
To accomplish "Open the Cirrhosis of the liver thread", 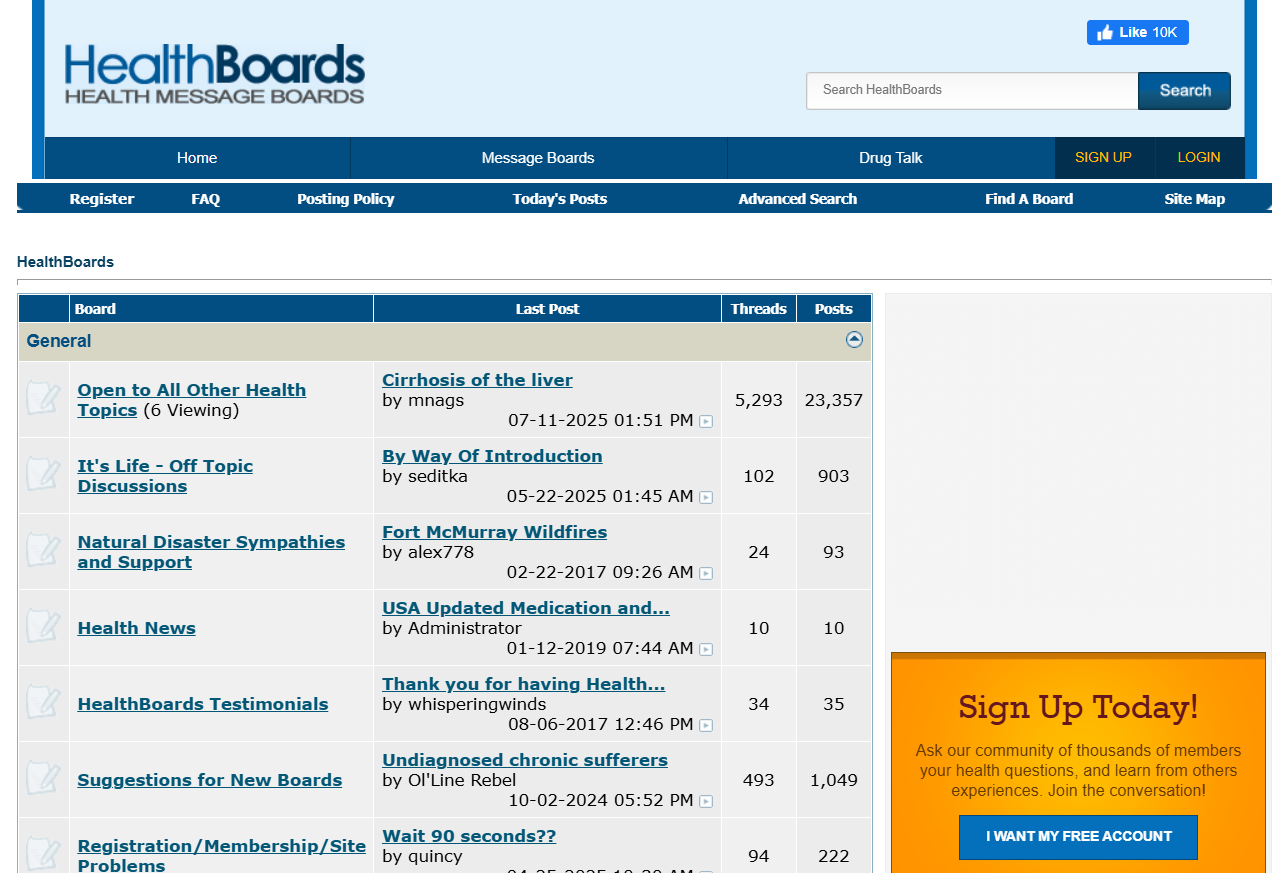I will coord(477,380).
